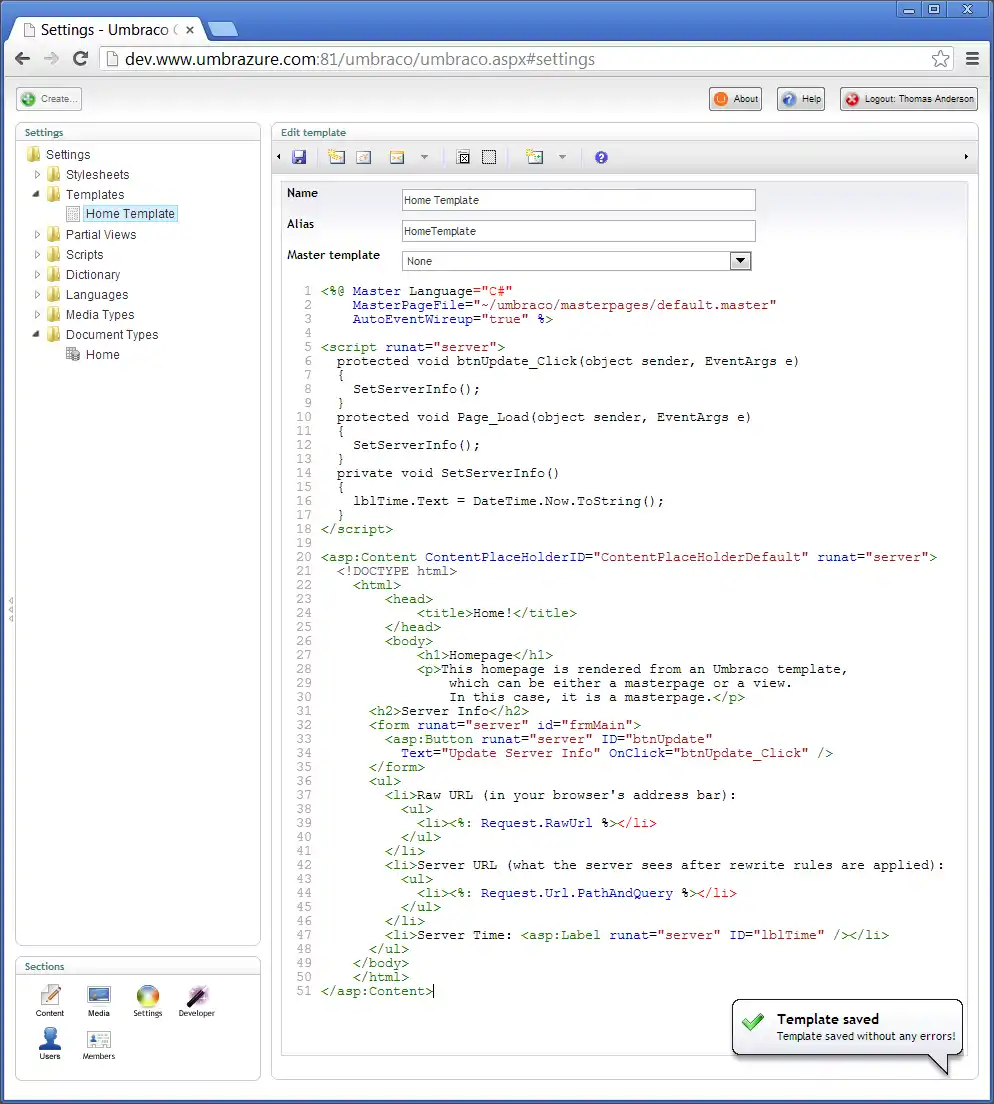Select the Home document type
The width and height of the screenshot is (994, 1104).
pos(103,354)
